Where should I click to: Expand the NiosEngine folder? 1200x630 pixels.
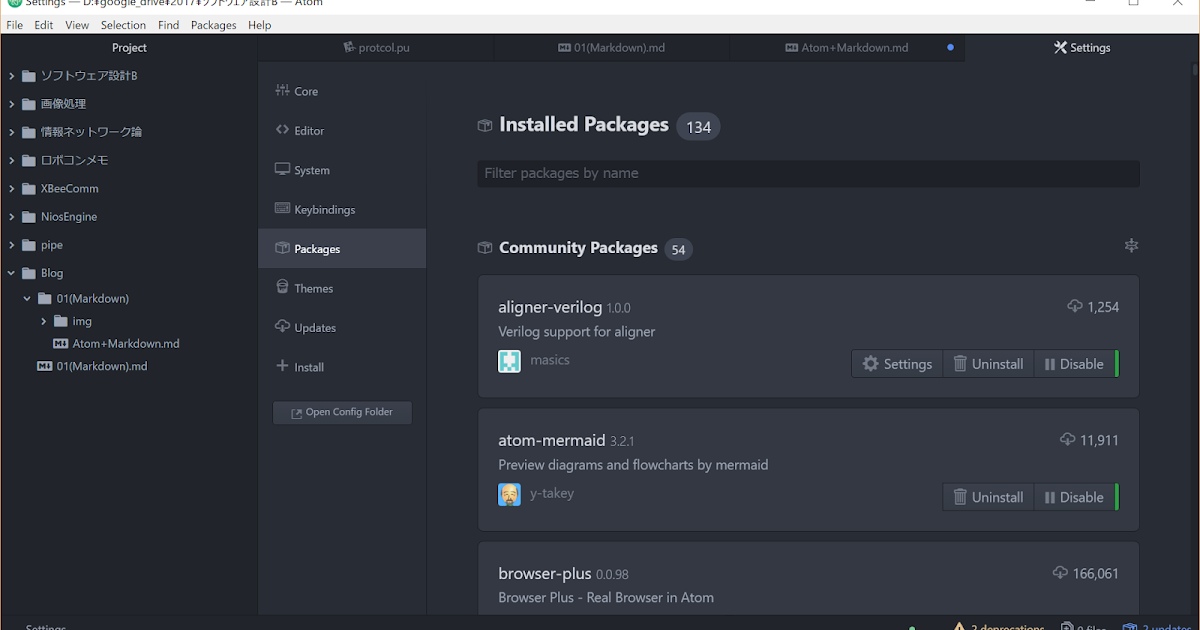12,216
